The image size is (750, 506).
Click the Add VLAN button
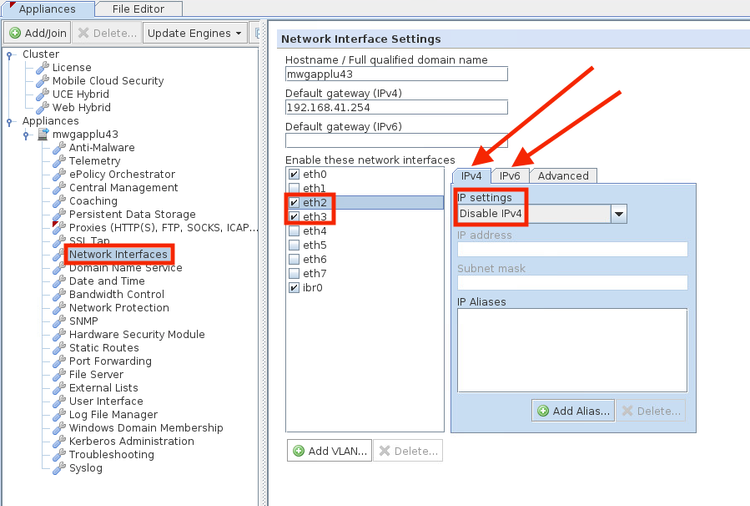coord(330,451)
